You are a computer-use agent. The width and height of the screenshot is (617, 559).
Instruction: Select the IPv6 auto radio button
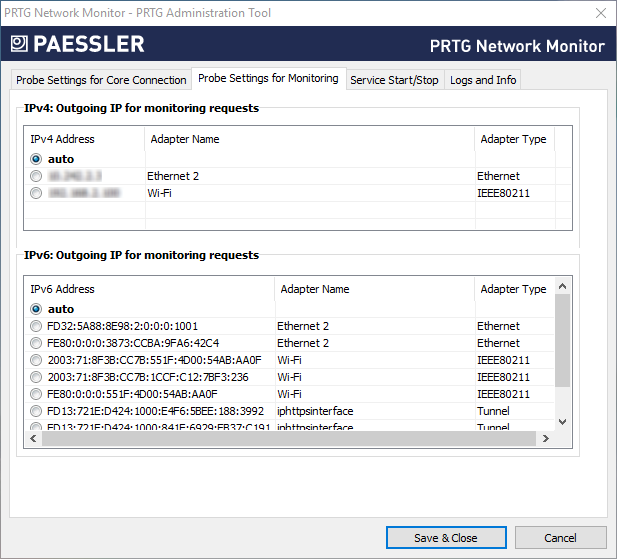37,309
